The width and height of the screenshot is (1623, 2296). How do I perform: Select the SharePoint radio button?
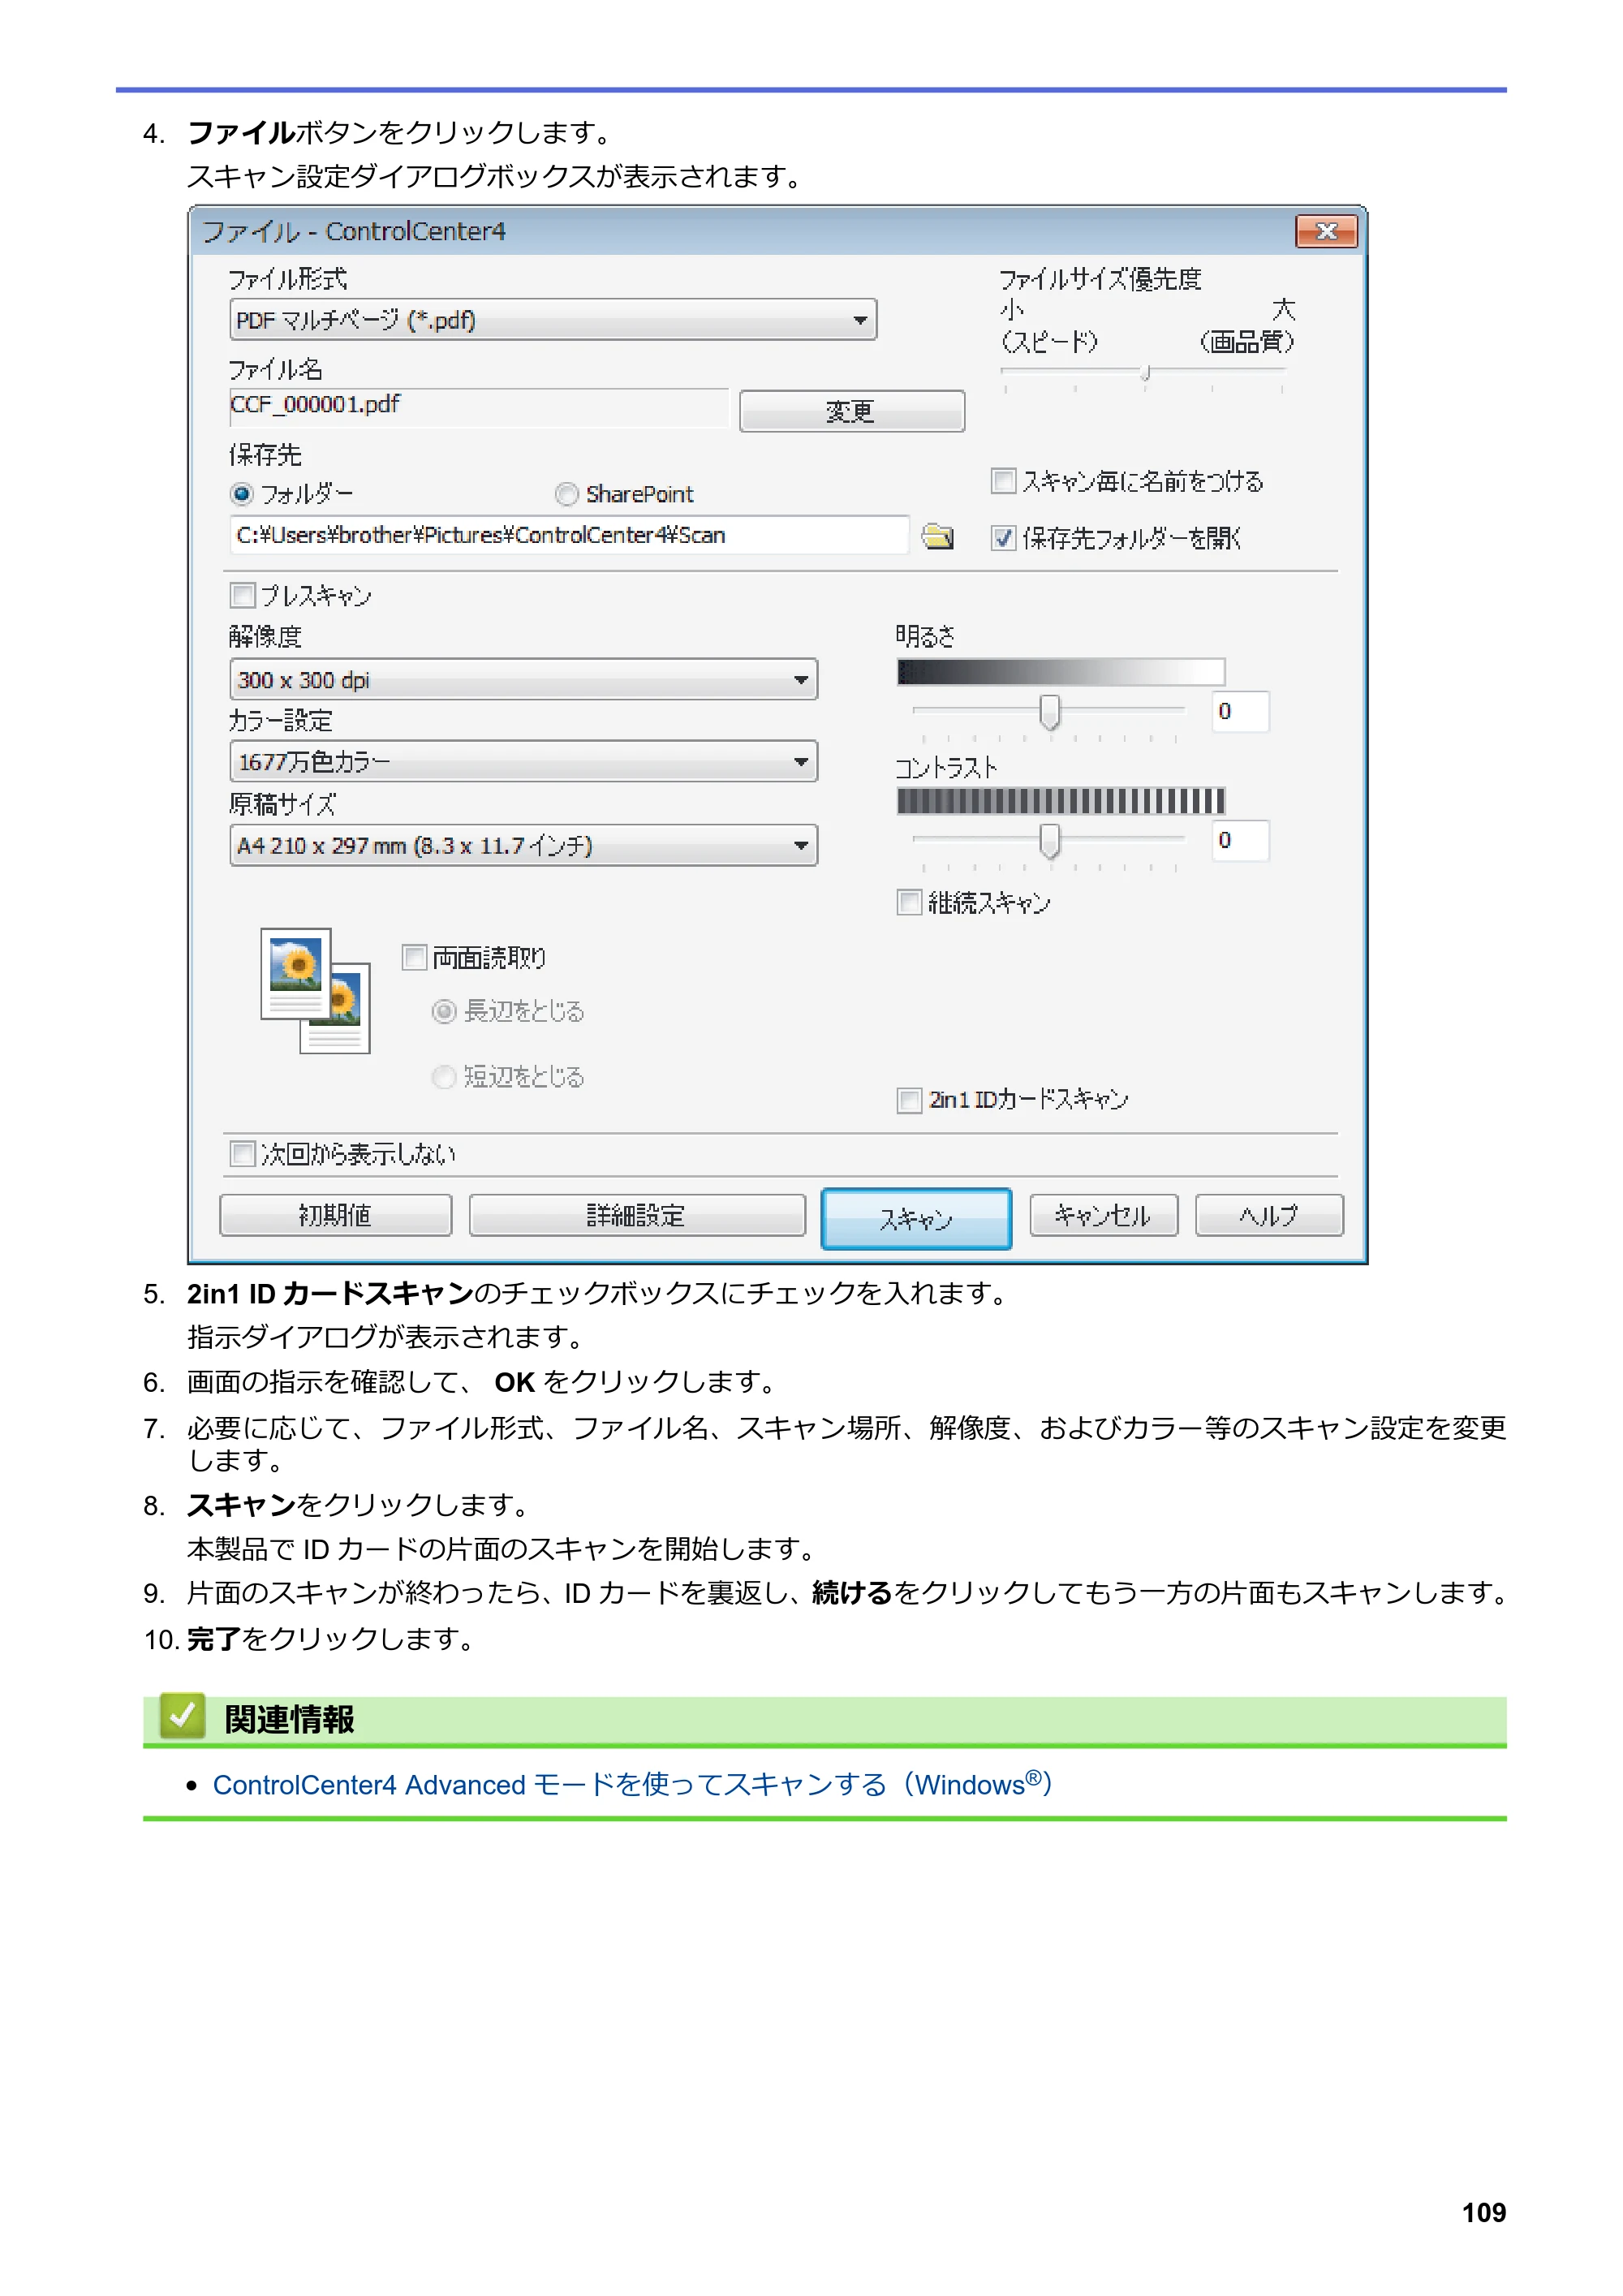567,494
